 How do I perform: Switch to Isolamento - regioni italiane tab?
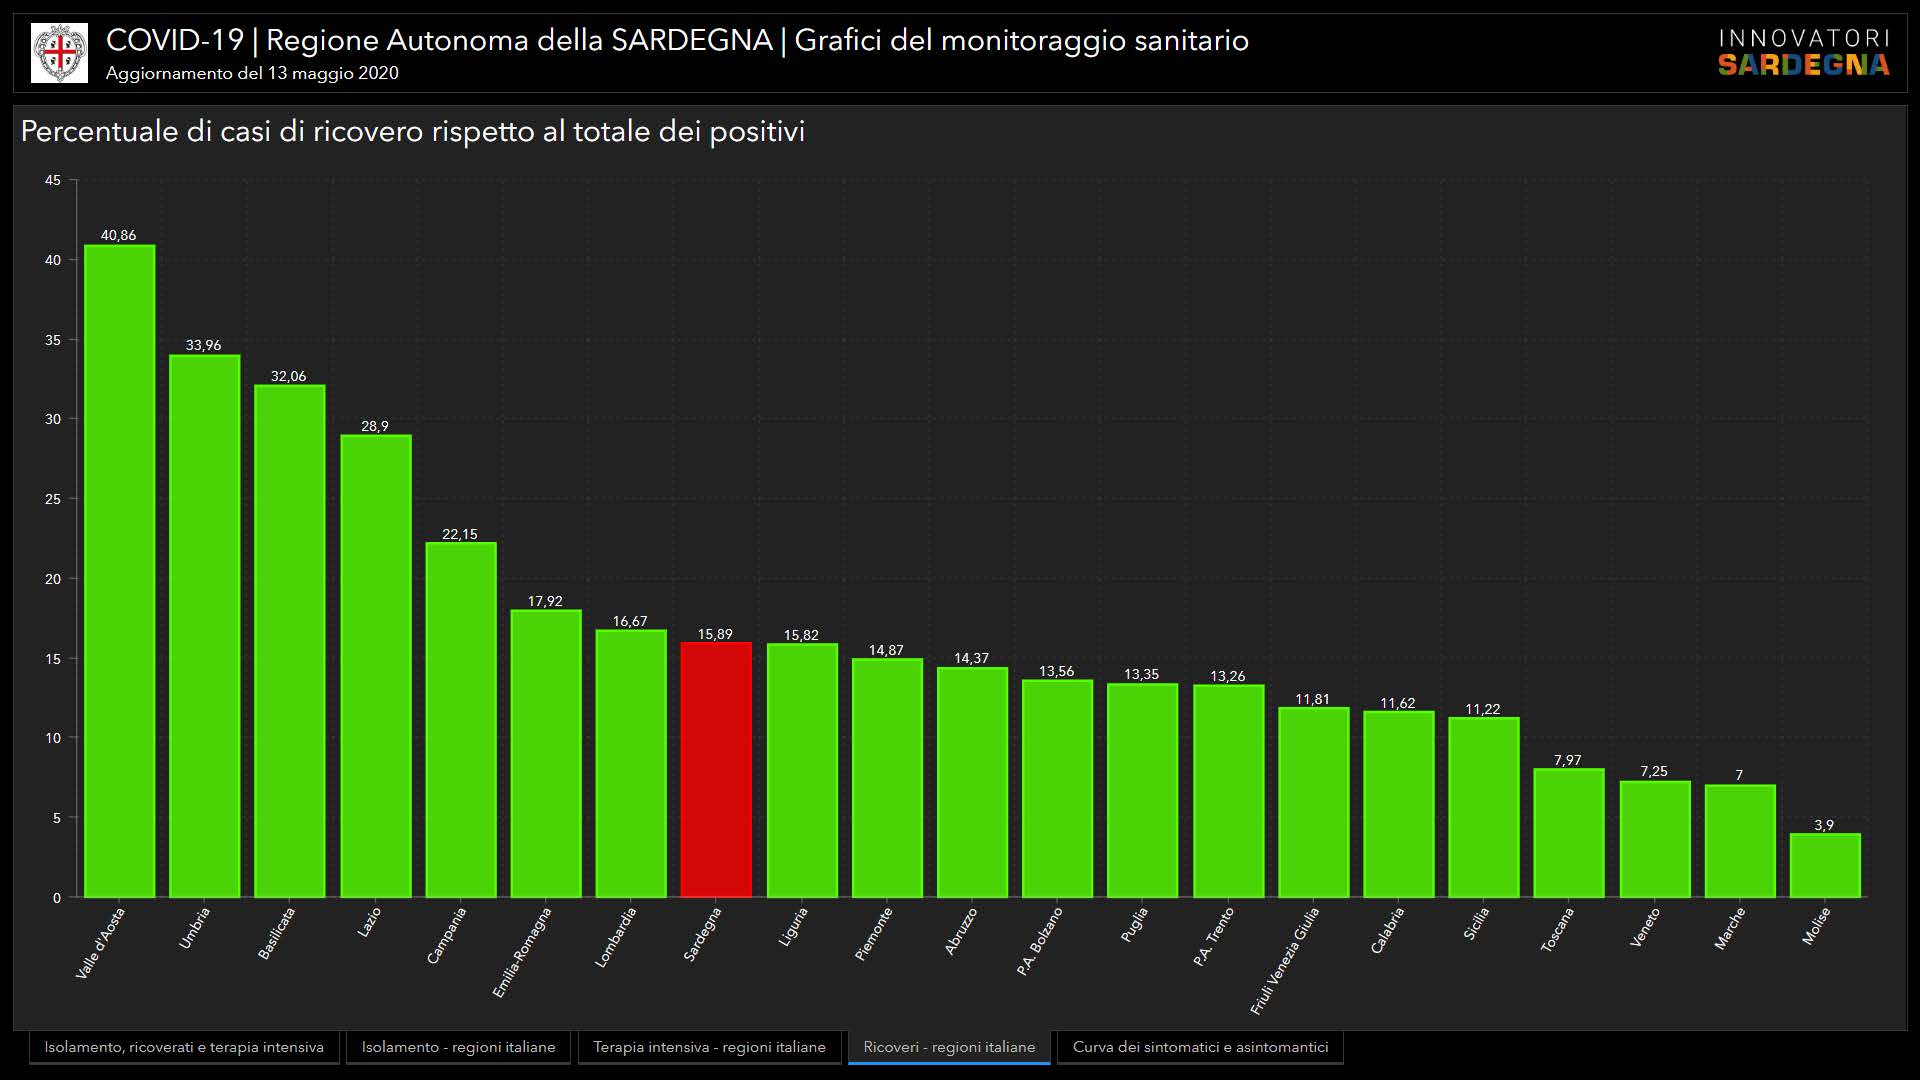[458, 1047]
